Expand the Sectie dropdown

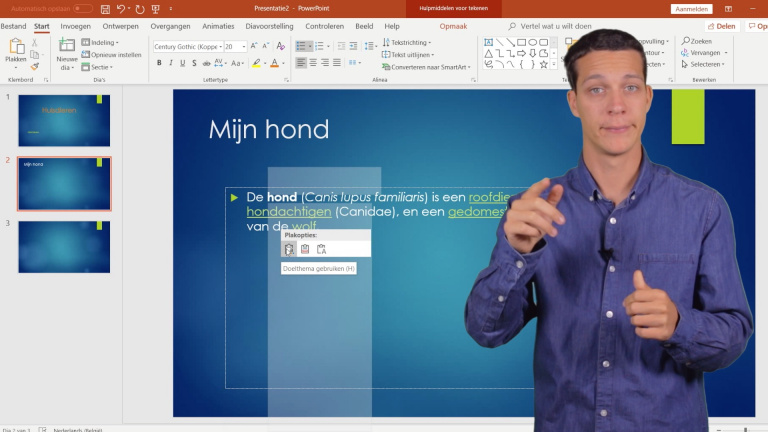(97, 67)
